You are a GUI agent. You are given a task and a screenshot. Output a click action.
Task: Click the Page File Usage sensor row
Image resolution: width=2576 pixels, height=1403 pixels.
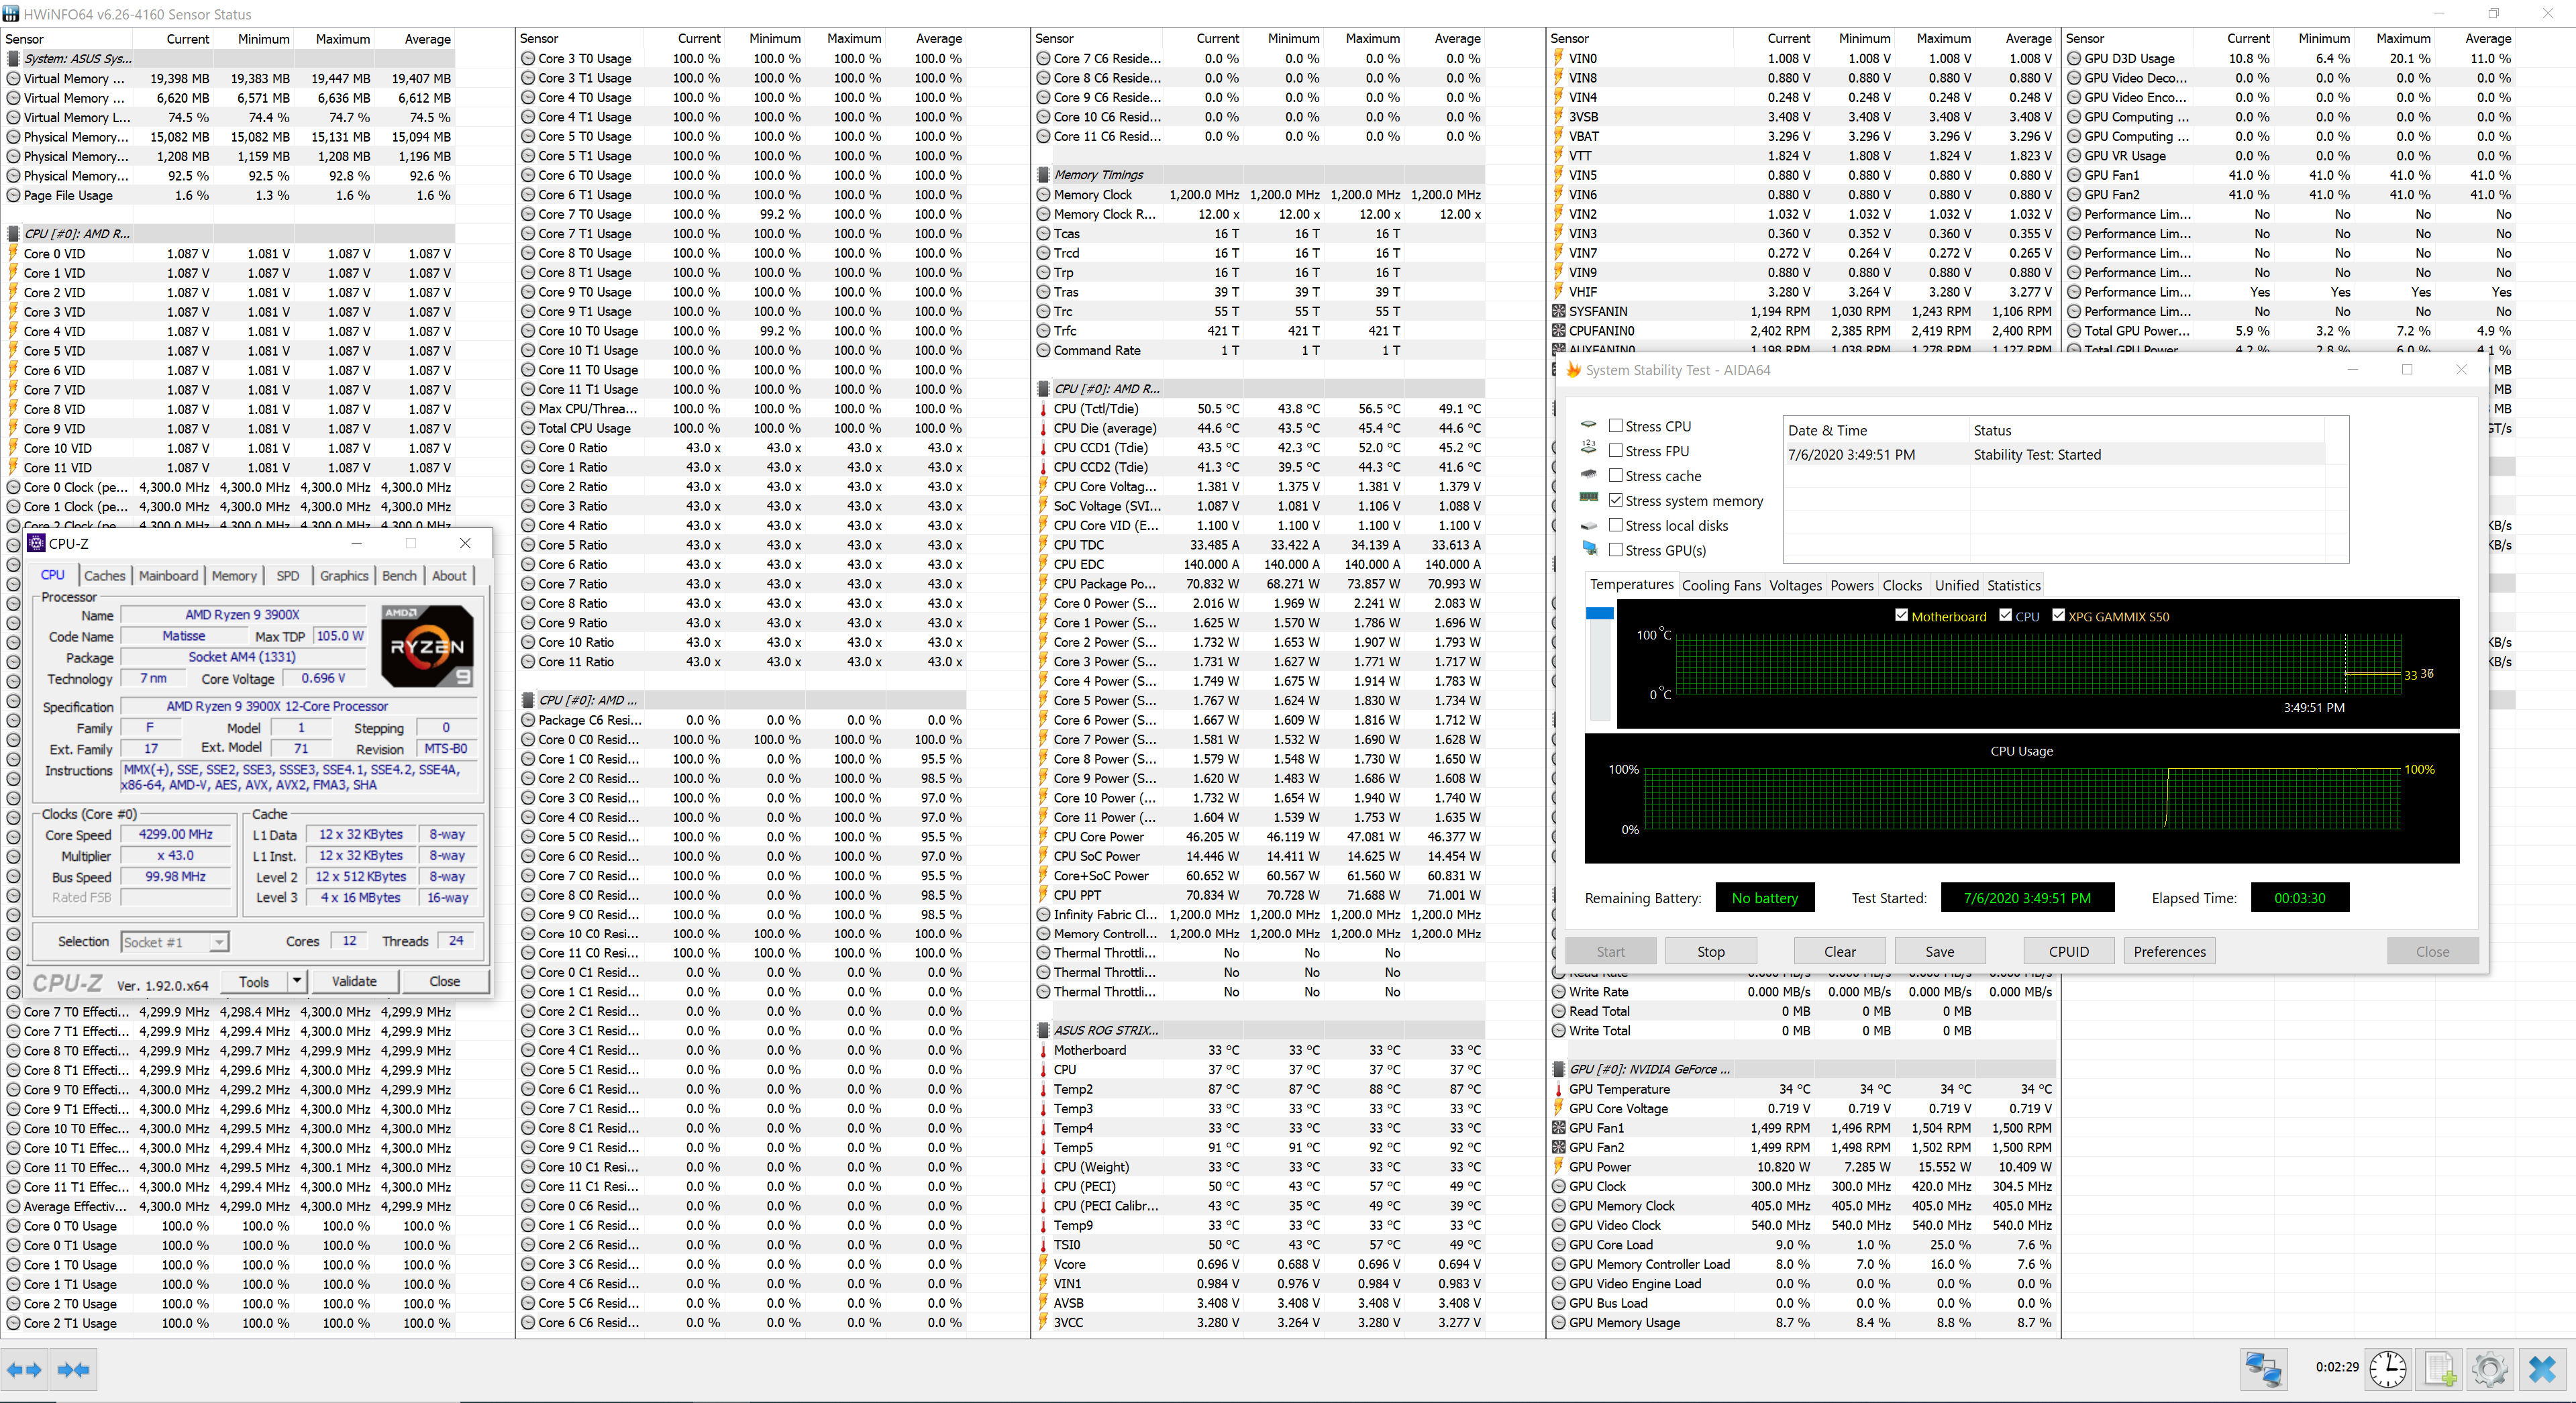click(230, 196)
